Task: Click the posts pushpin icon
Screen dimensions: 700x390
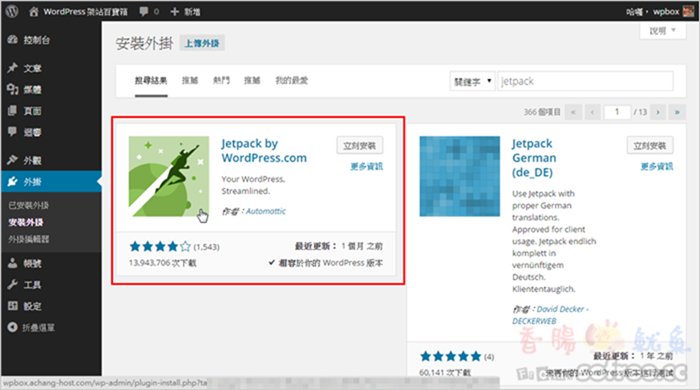Action: pos(12,68)
